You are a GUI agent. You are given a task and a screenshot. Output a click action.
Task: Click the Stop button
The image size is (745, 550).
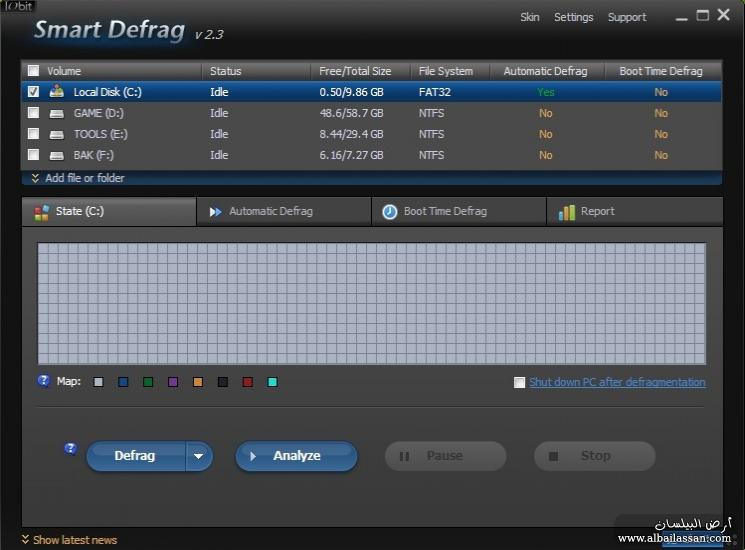(595, 456)
